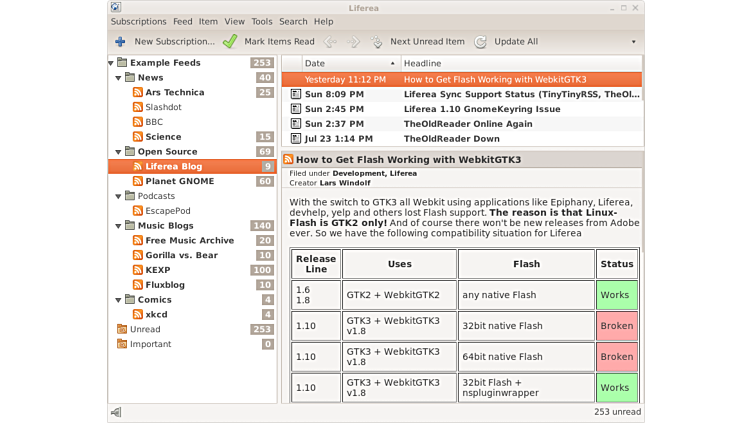The width and height of the screenshot is (752, 423).
Task: Collapse the Example Feeds tree node
Action: 111,63
